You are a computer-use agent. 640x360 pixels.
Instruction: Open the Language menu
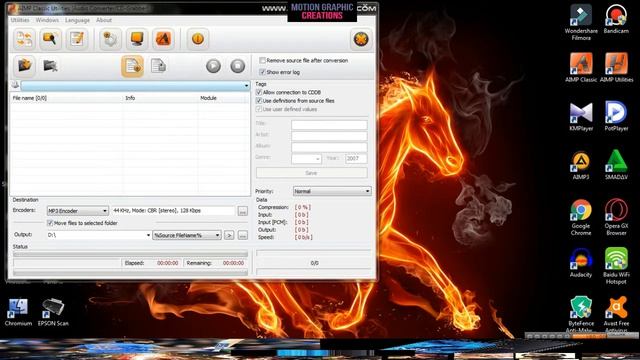click(x=77, y=20)
